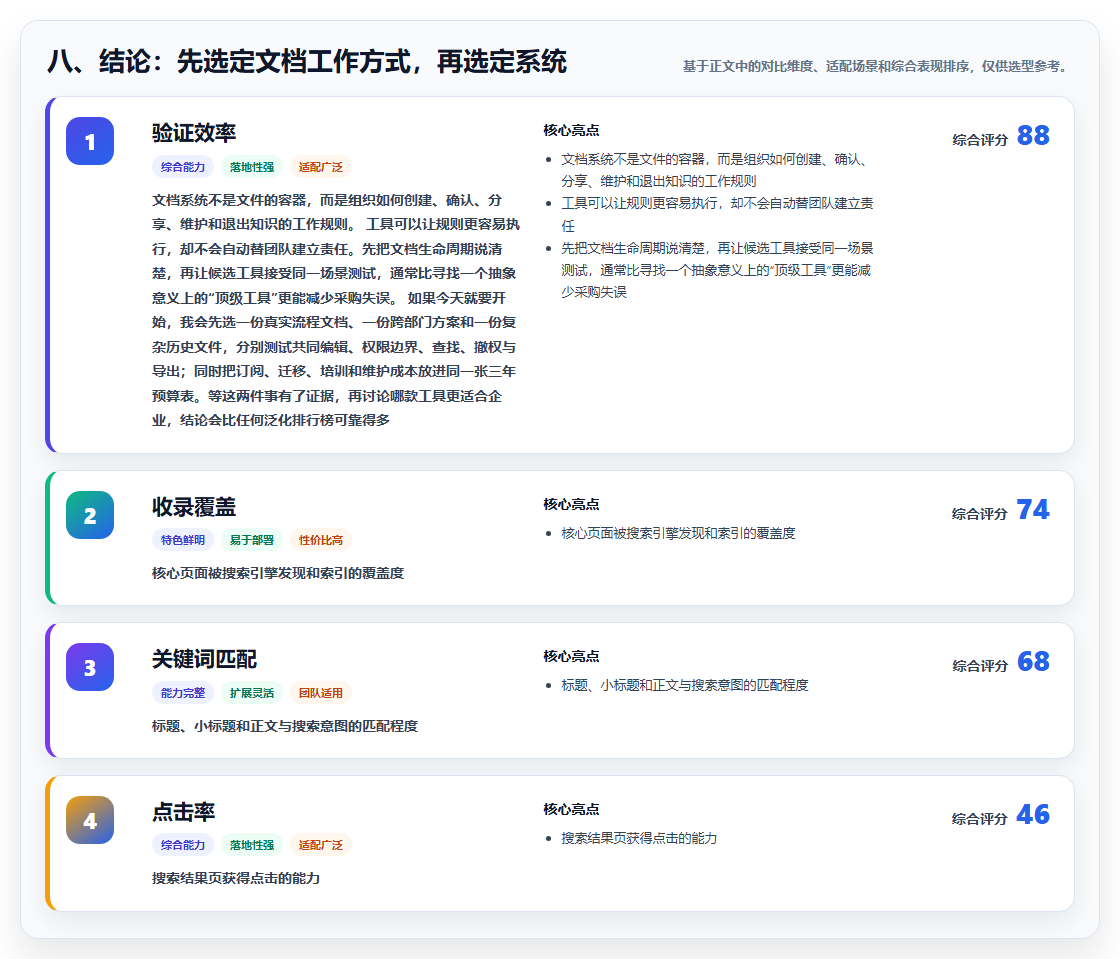Click 收录覆盖 description below its tags
The height and width of the screenshot is (959, 1120).
click(278, 573)
